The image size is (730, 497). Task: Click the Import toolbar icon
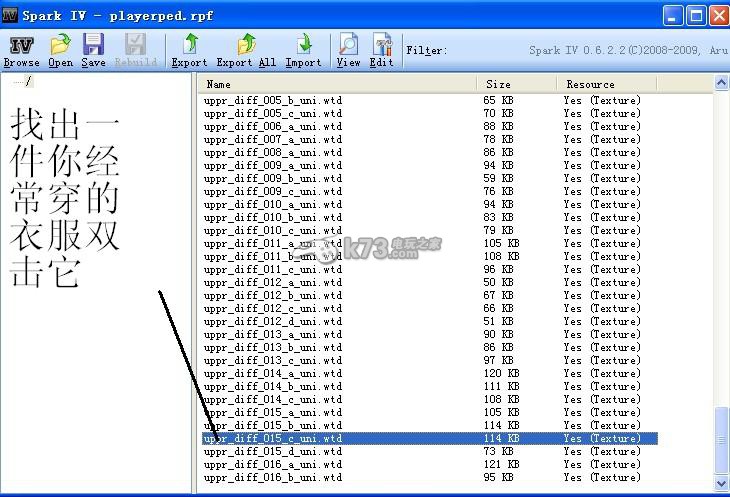click(x=303, y=49)
